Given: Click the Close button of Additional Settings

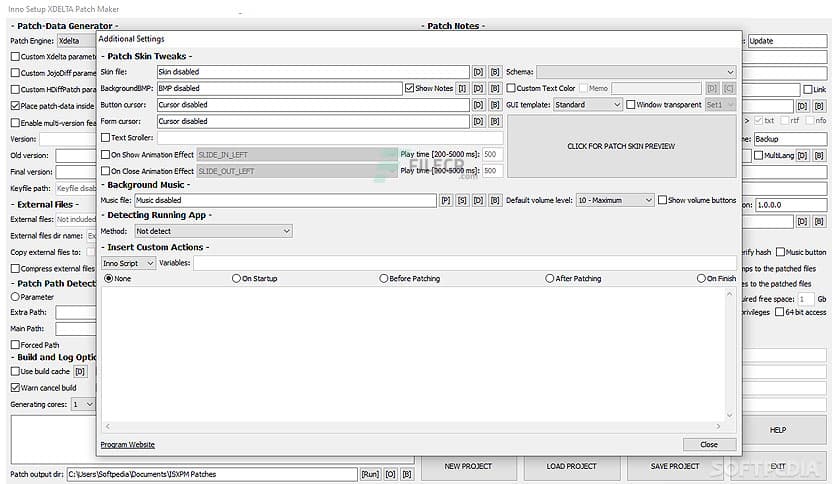Looking at the screenshot, I should coord(709,445).
